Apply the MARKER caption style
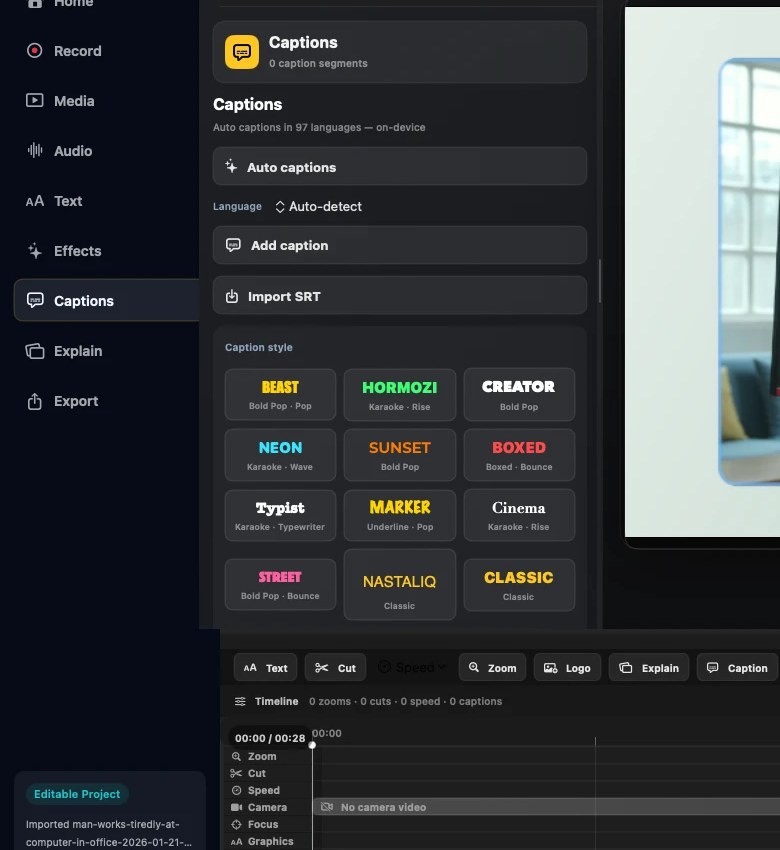Screen dimensions: 780x850 399,515
